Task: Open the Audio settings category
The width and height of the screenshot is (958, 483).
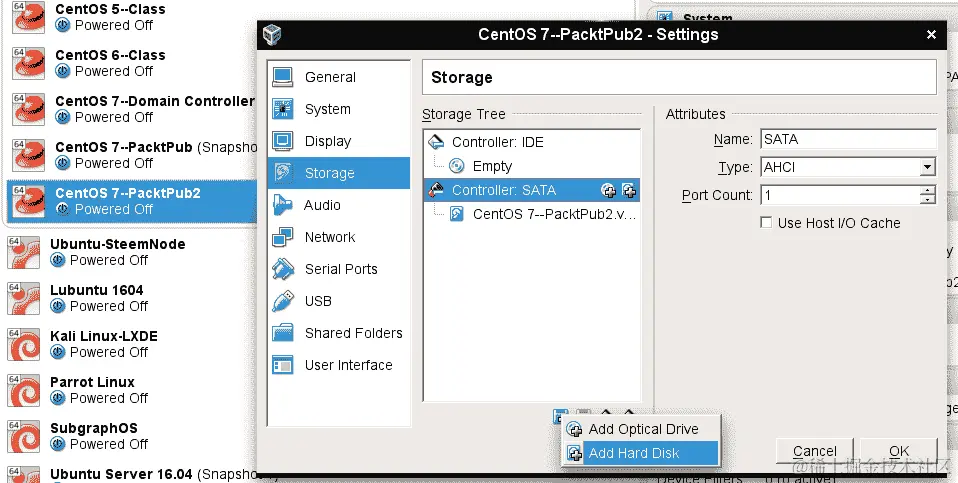Action: coord(338,205)
